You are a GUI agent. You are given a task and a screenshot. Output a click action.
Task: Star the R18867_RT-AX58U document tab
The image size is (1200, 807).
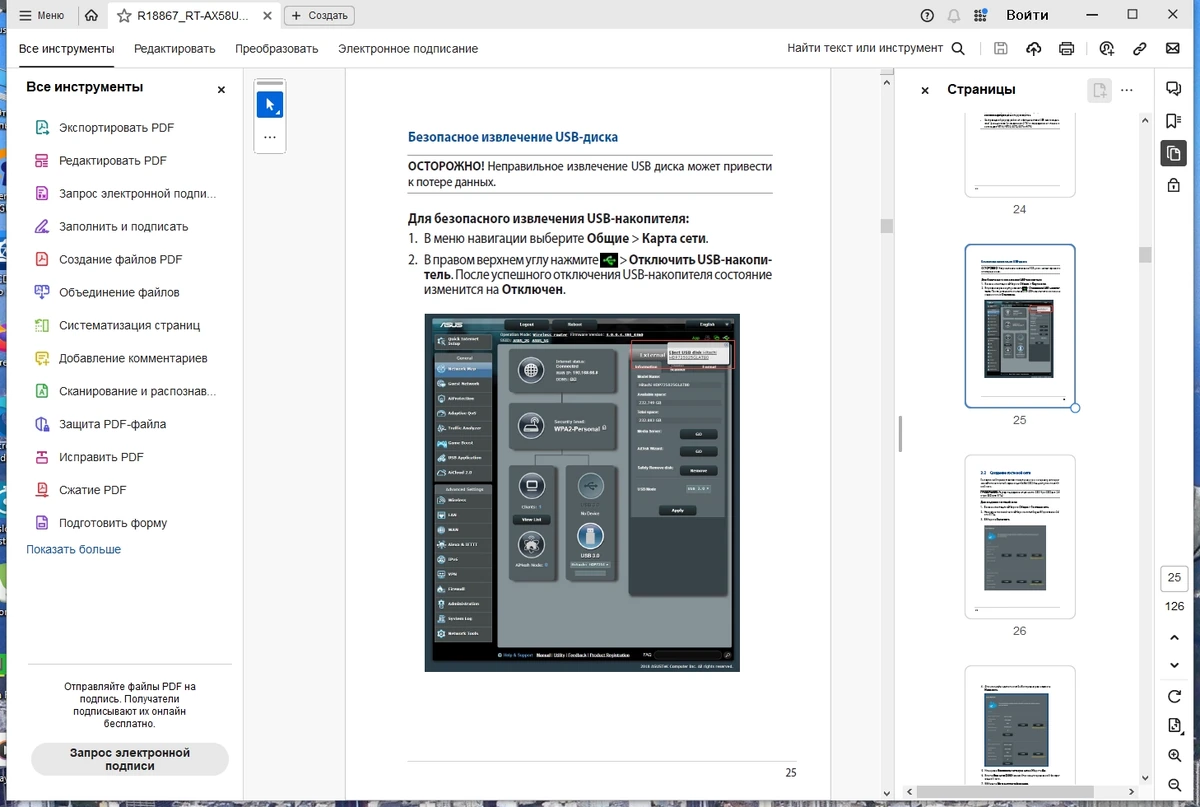124,15
